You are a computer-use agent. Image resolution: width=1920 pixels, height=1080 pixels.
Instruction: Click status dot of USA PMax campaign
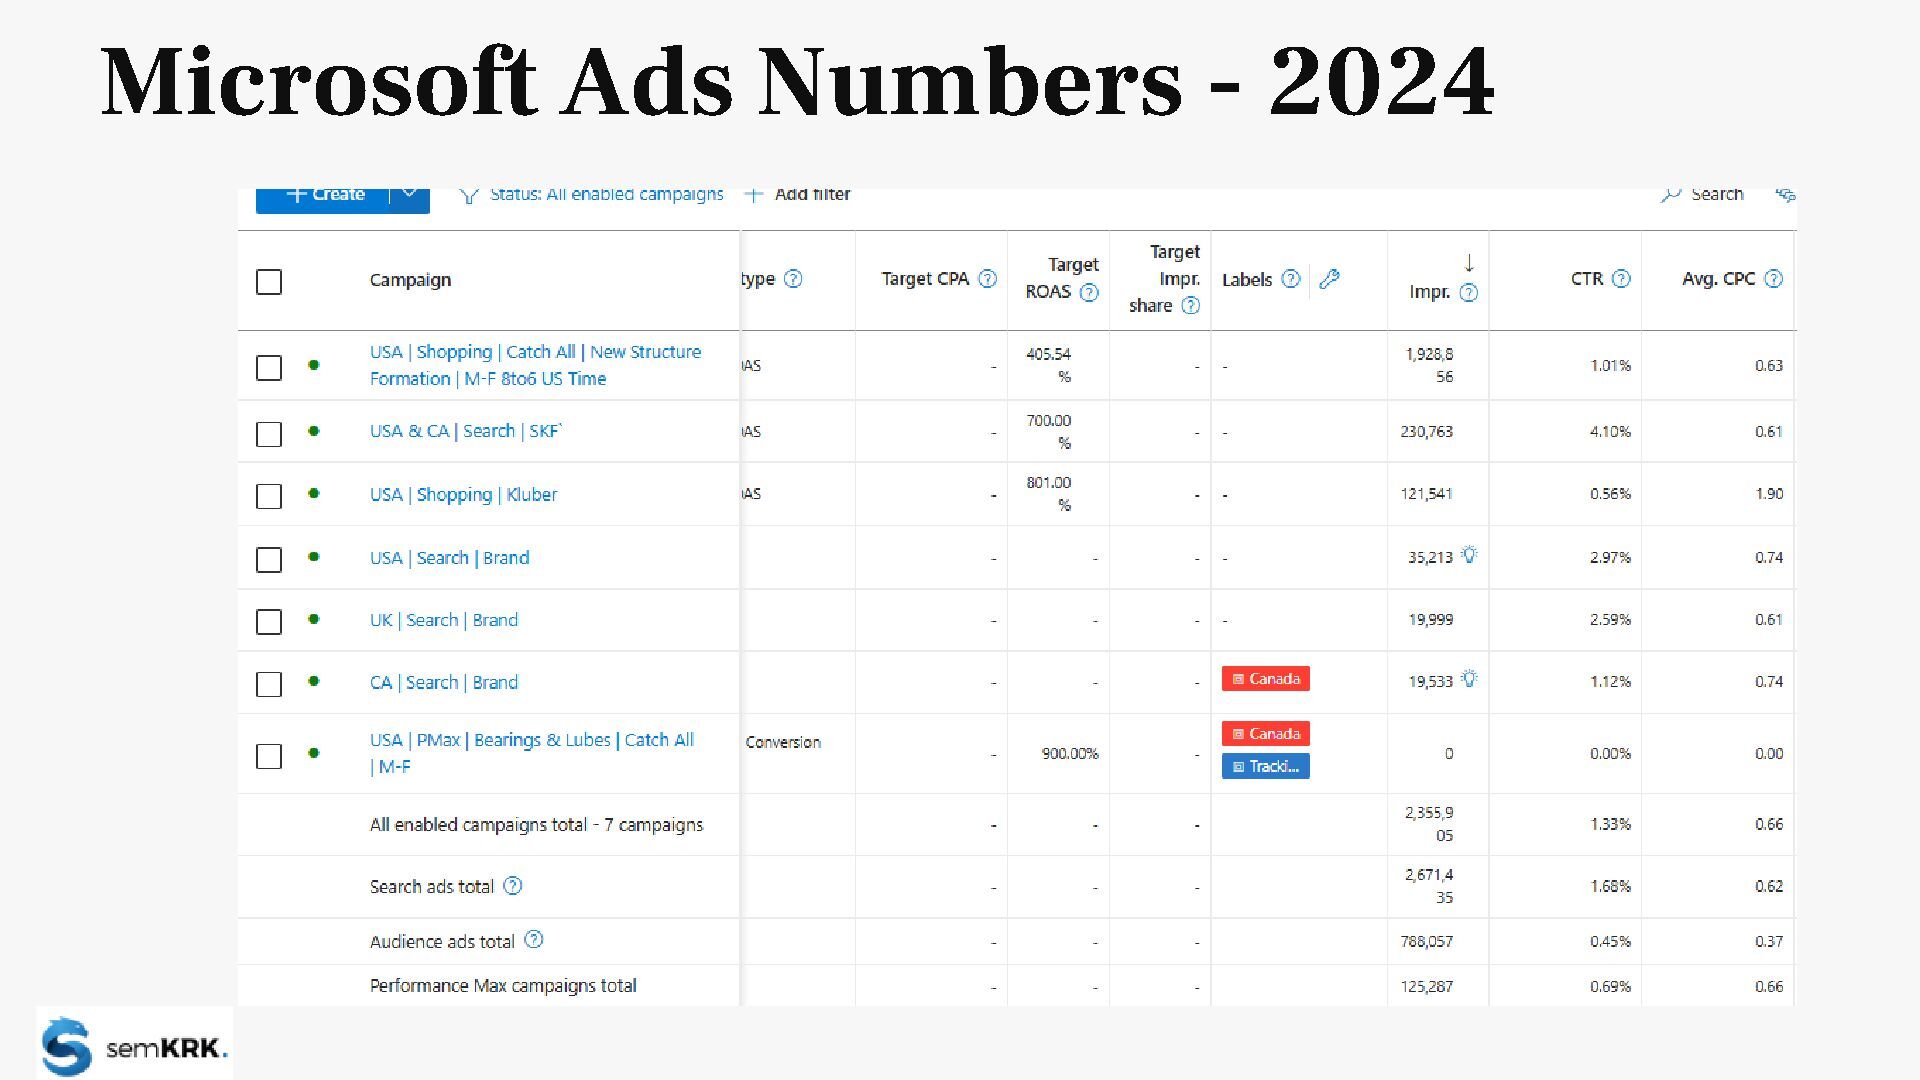tap(314, 753)
